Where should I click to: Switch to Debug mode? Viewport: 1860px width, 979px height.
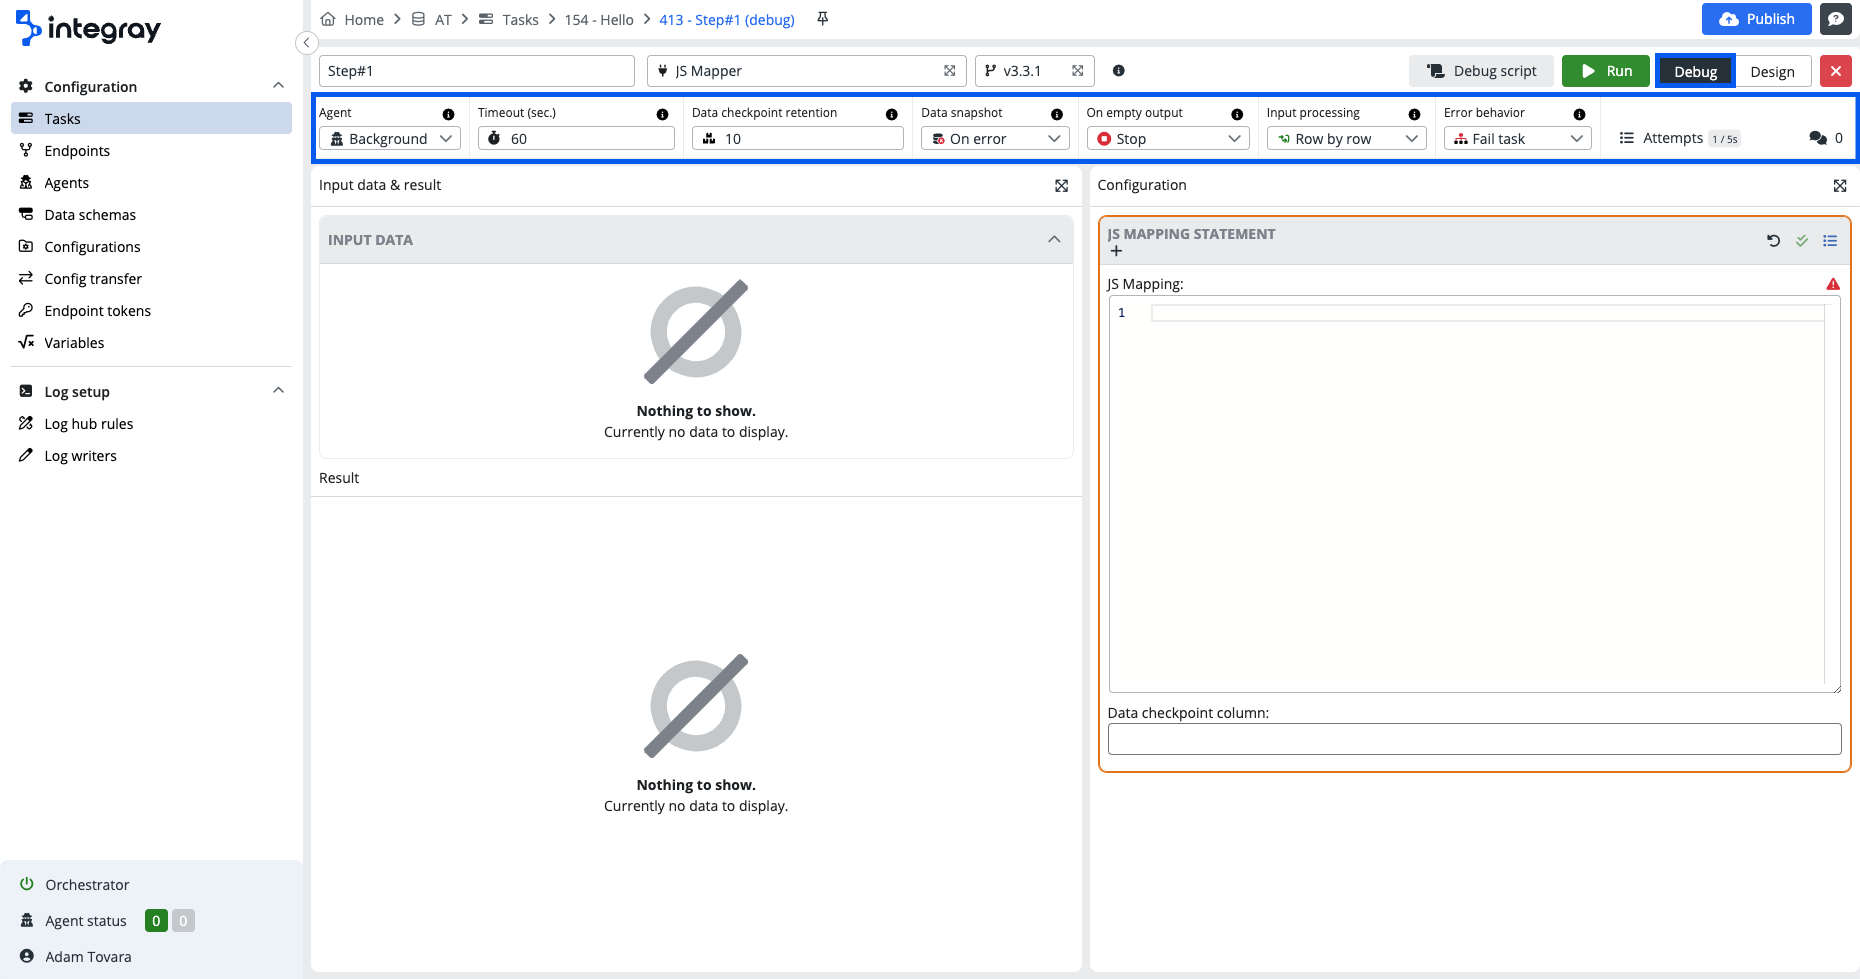tap(1695, 71)
